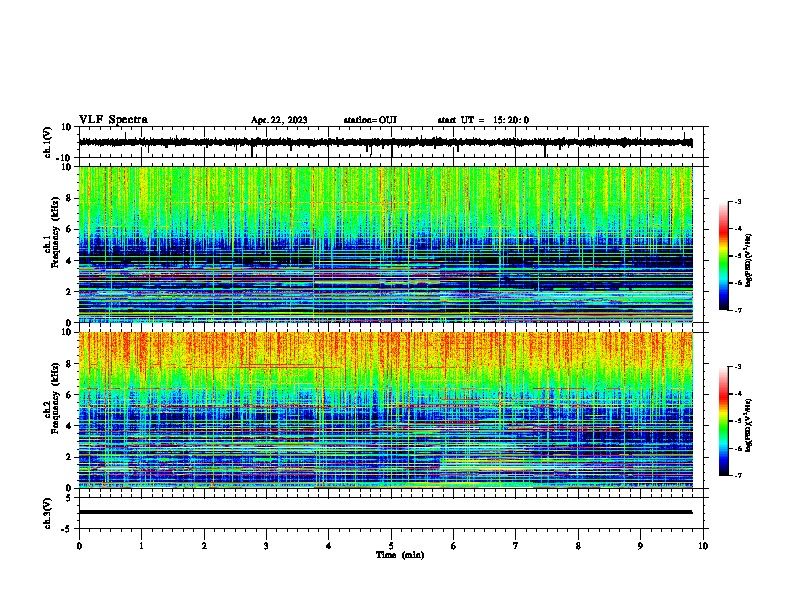Screen dimensions: 792x612
Task: Click the "VLF Spectra" title text
Action: point(113,120)
